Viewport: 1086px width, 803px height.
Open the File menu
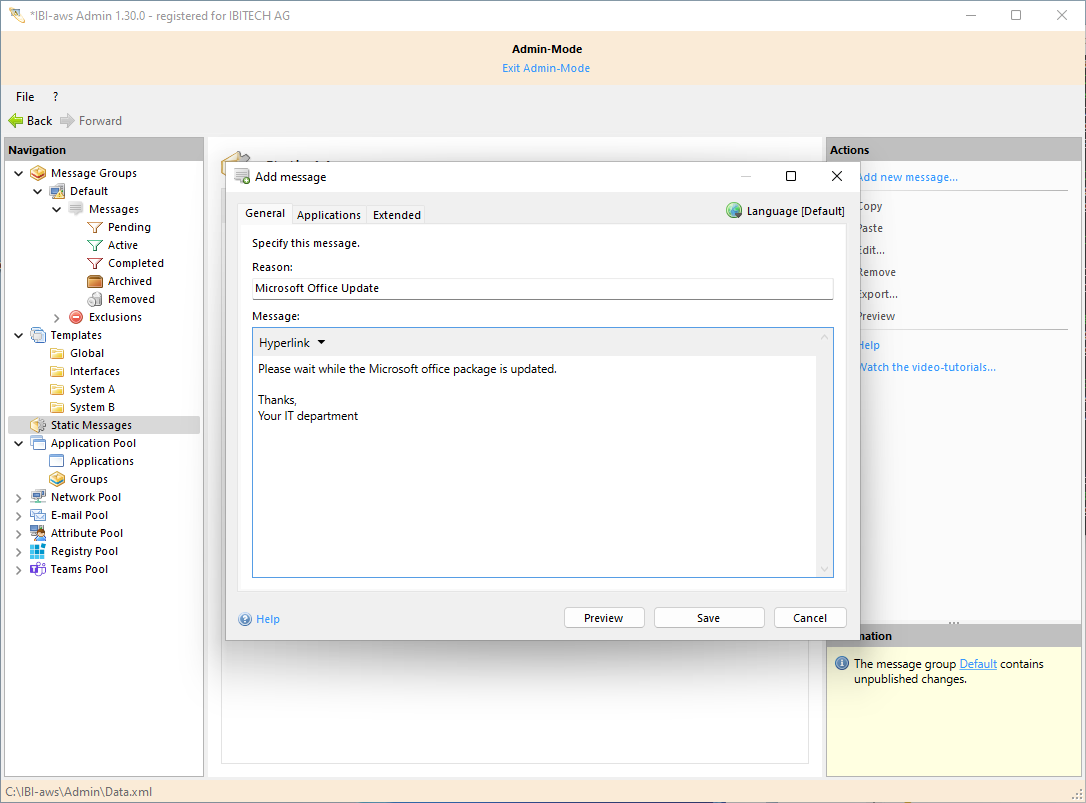[x=25, y=97]
